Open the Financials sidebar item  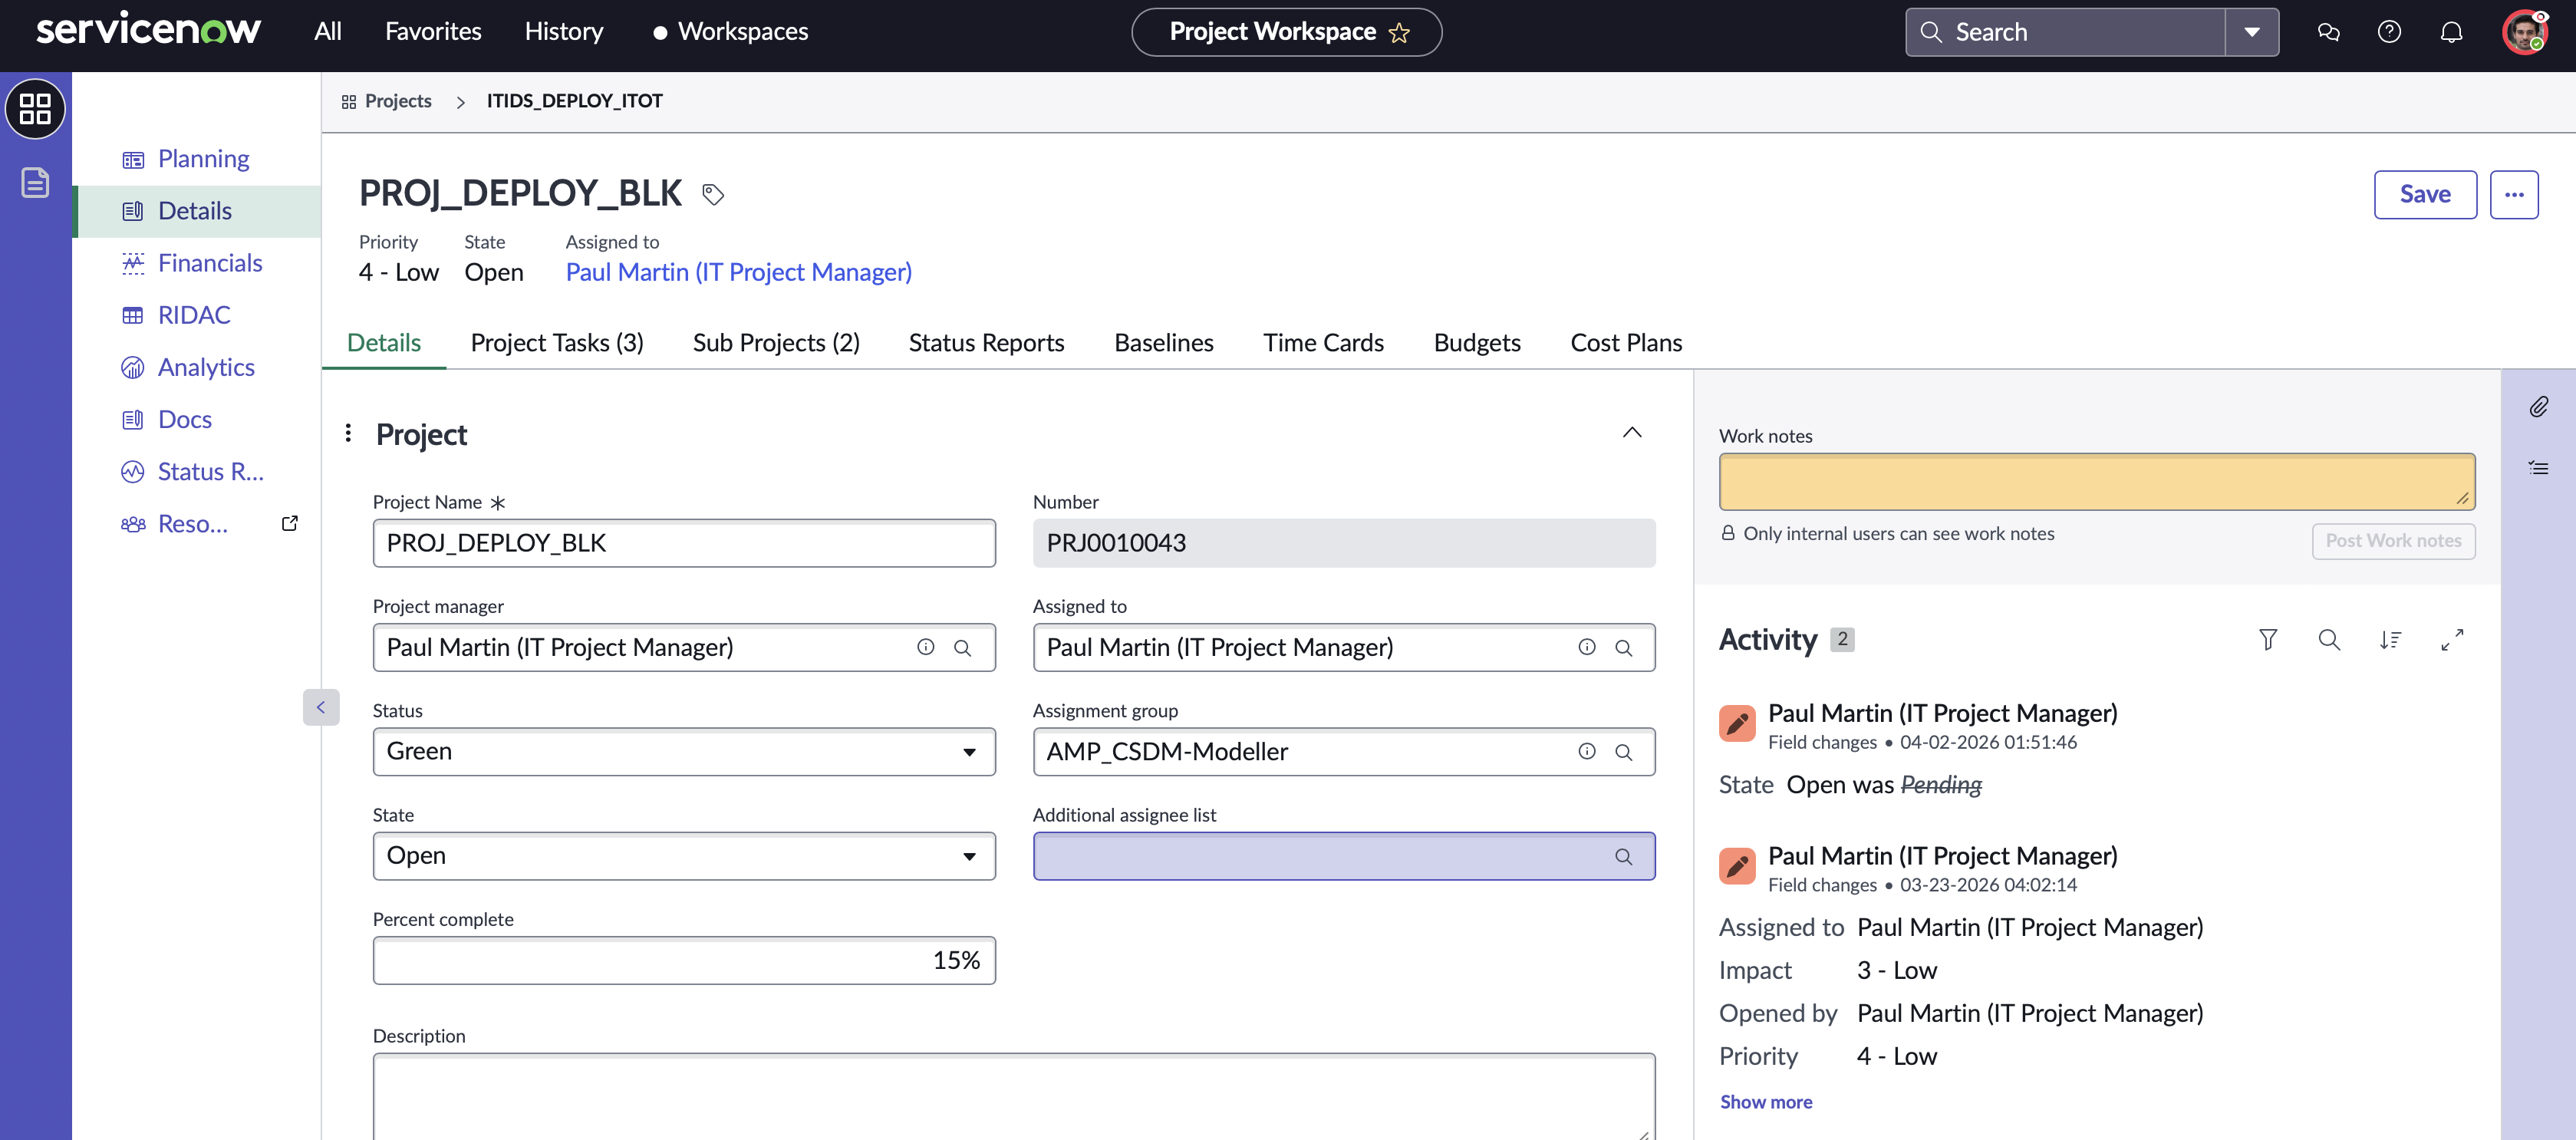(196, 263)
